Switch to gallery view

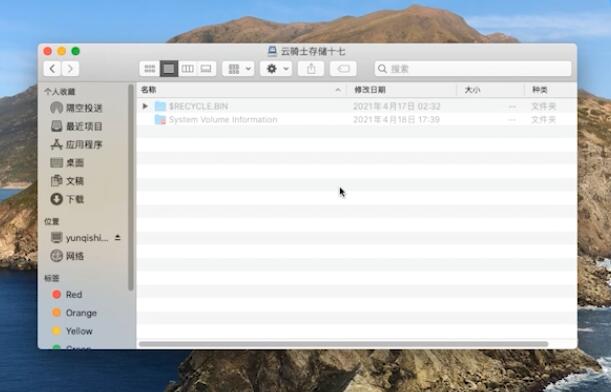[206, 69]
